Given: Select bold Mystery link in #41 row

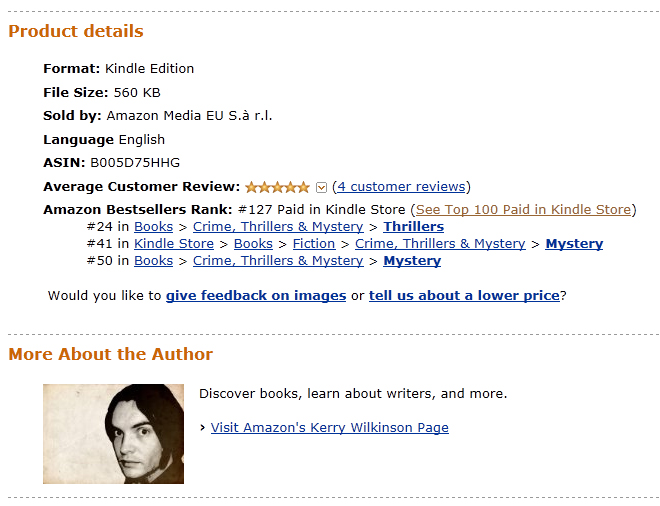Looking at the screenshot, I should tap(574, 244).
